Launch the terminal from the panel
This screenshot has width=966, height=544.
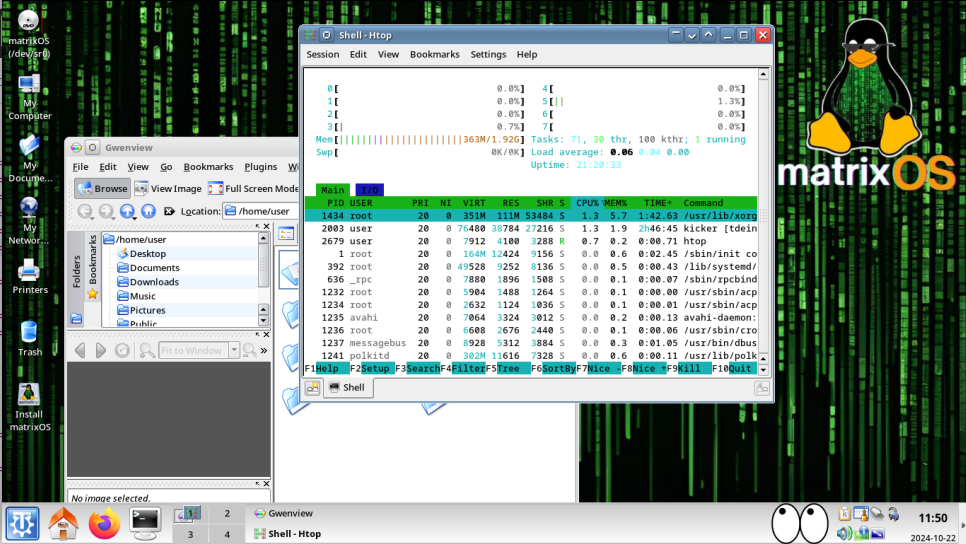point(145,523)
